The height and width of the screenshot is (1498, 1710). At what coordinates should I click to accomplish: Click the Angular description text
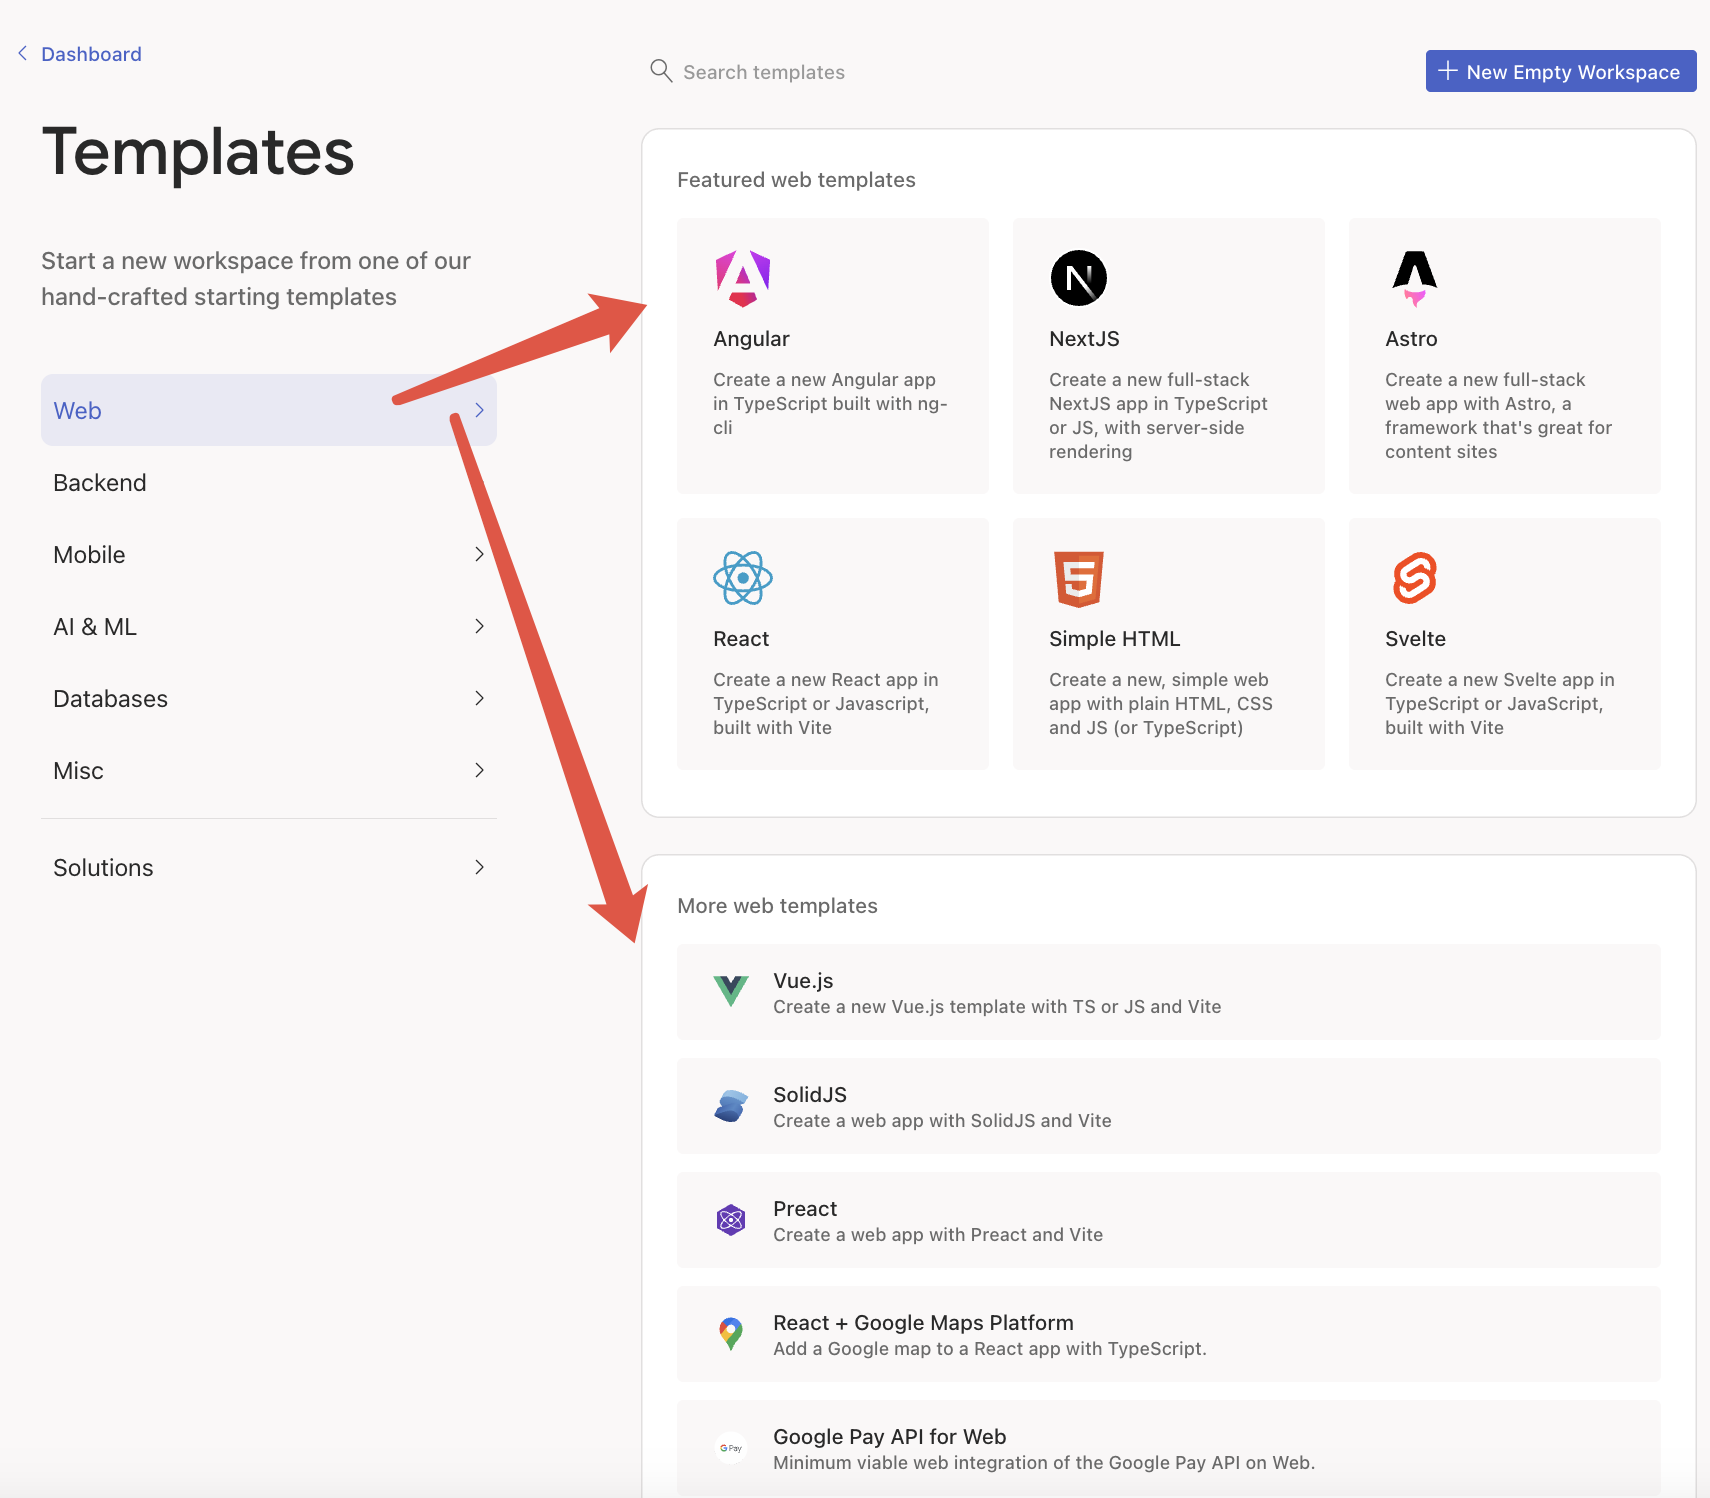[830, 404]
